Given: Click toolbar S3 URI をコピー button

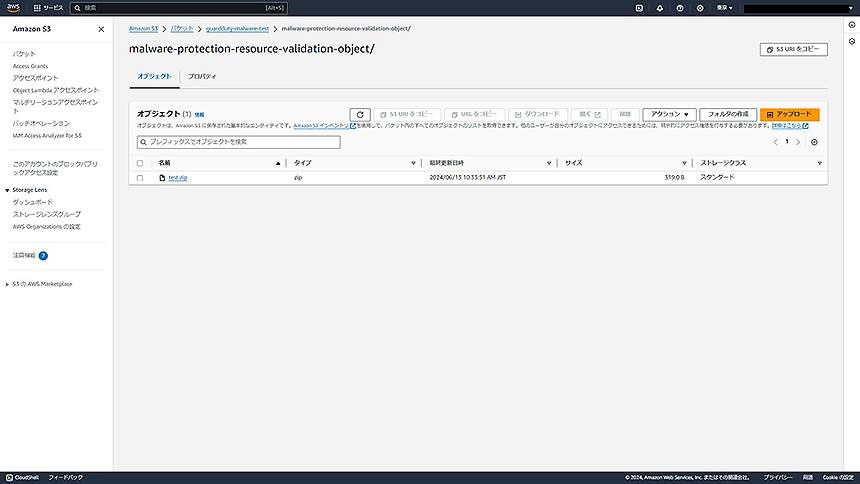Looking at the screenshot, I should (x=407, y=114).
